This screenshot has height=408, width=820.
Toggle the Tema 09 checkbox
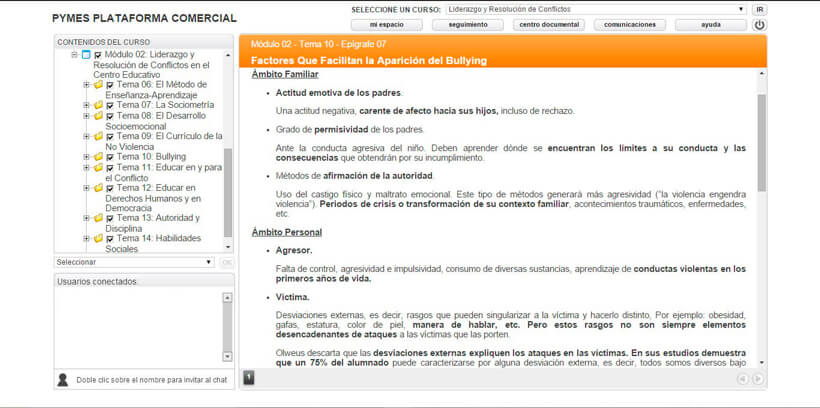tap(110, 137)
